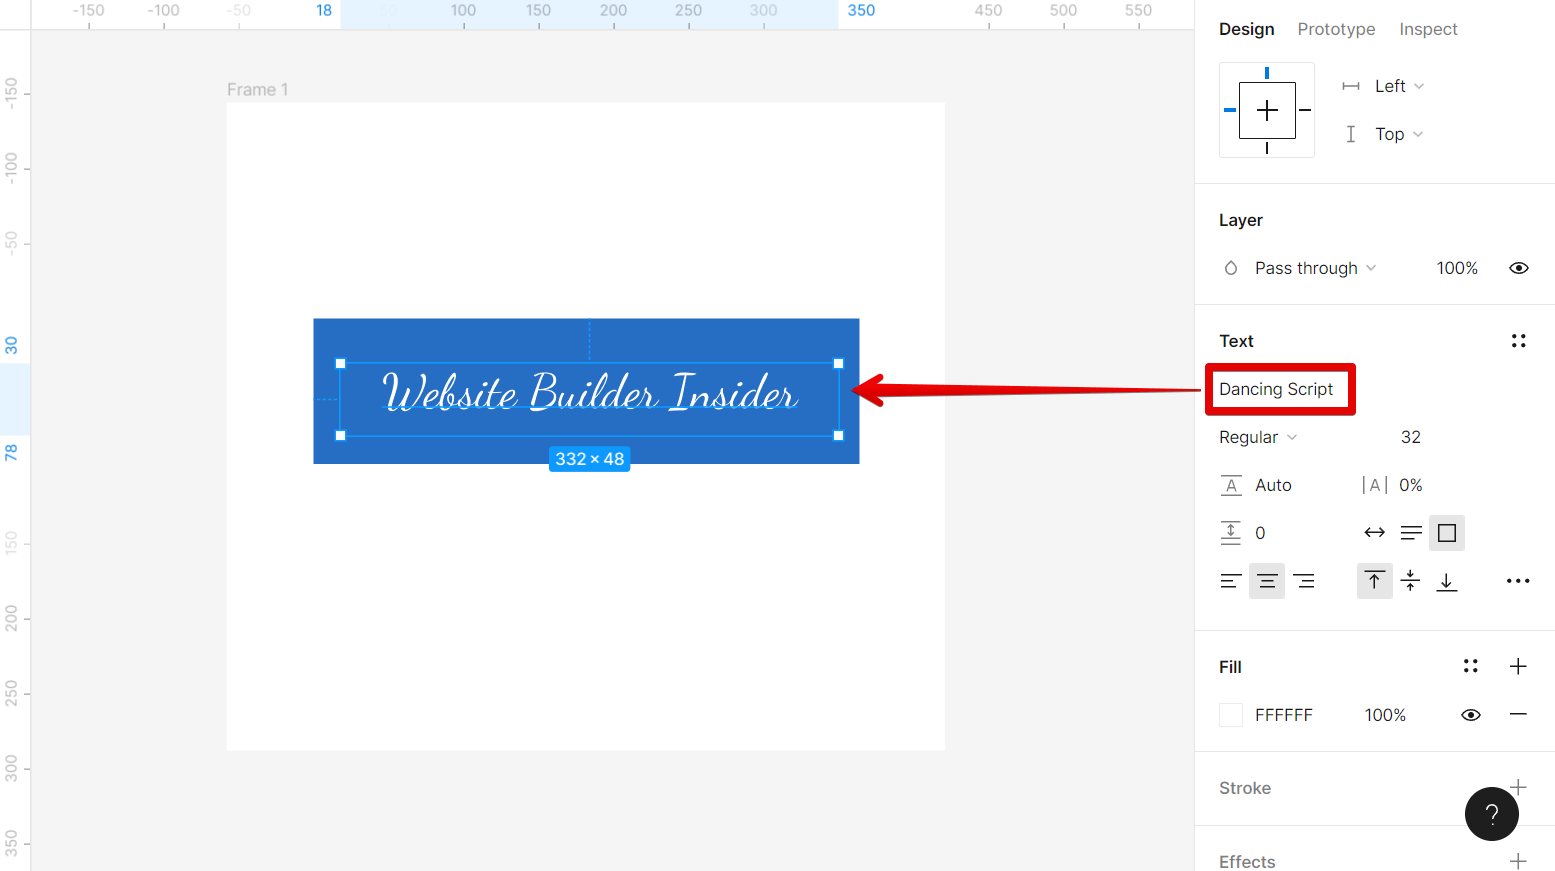The image size is (1555, 871).
Task: Select the auto width resize icon
Action: pos(1374,532)
